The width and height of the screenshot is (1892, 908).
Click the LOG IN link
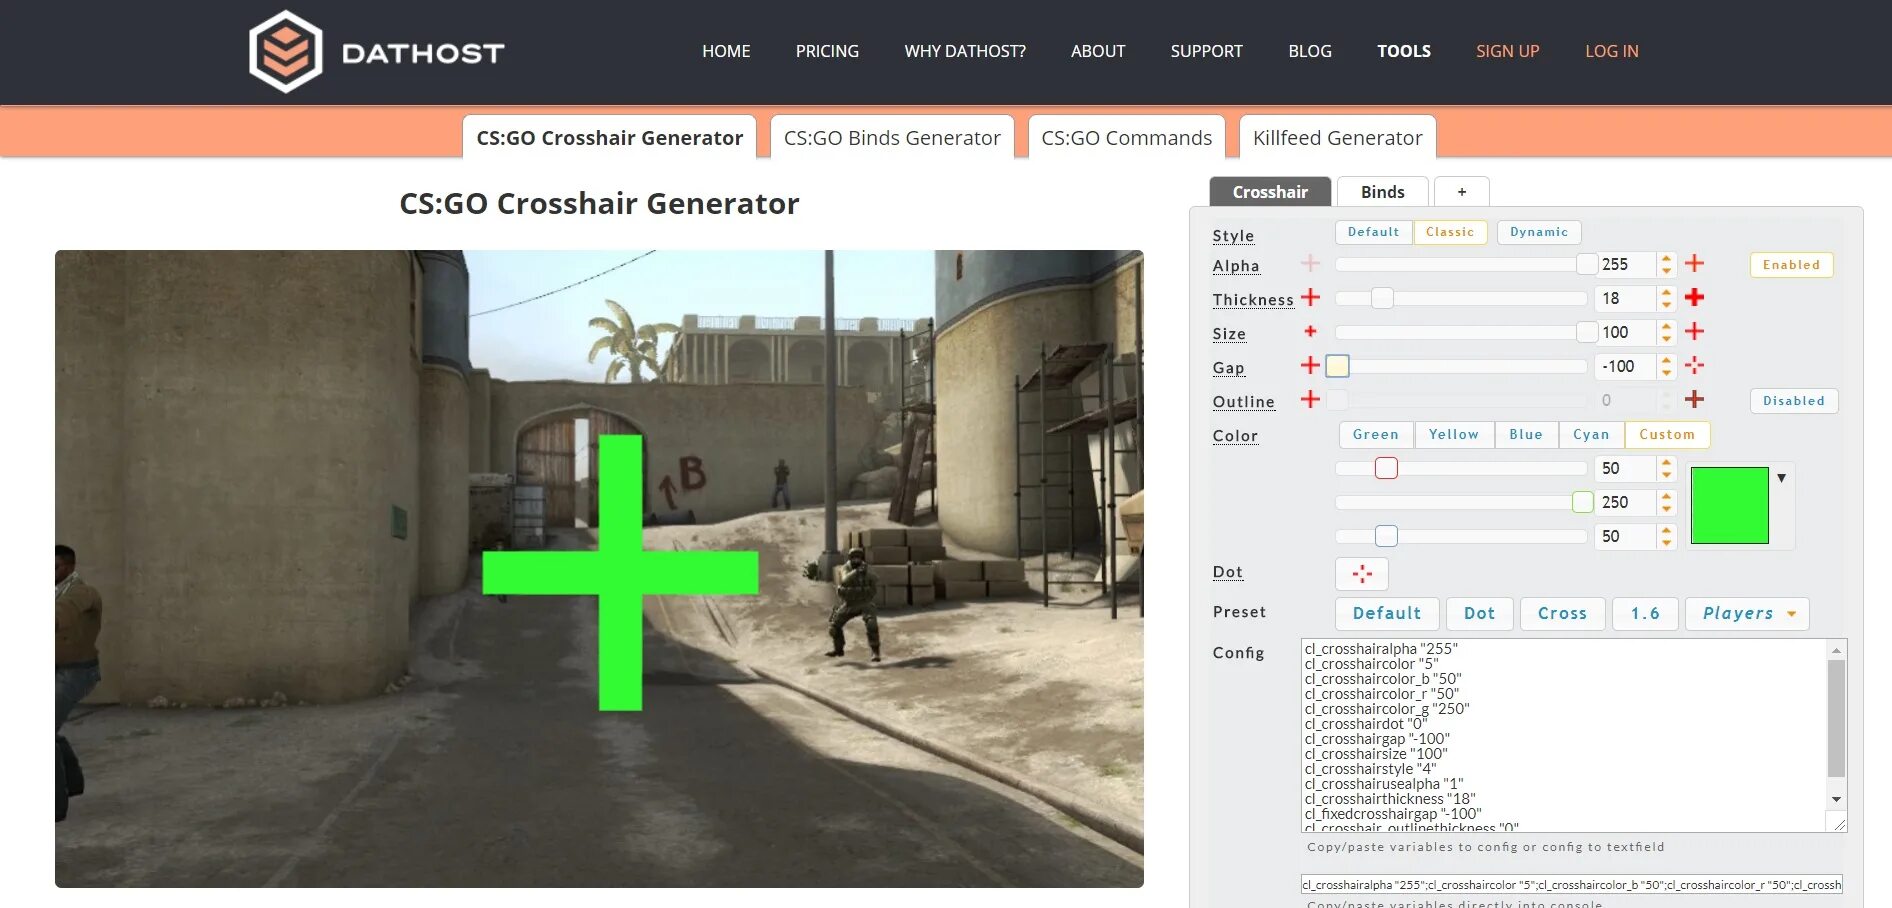point(1612,51)
